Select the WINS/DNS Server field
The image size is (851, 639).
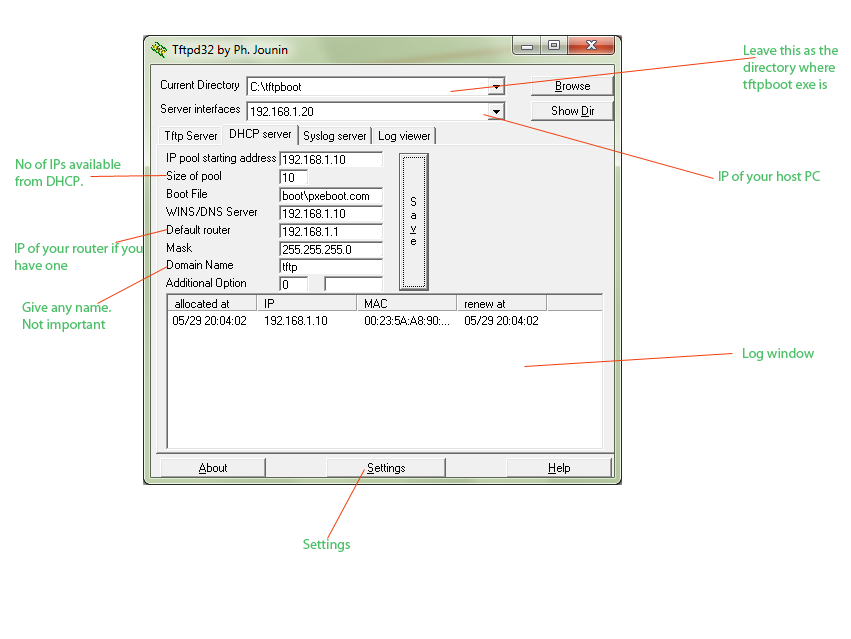coord(330,214)
